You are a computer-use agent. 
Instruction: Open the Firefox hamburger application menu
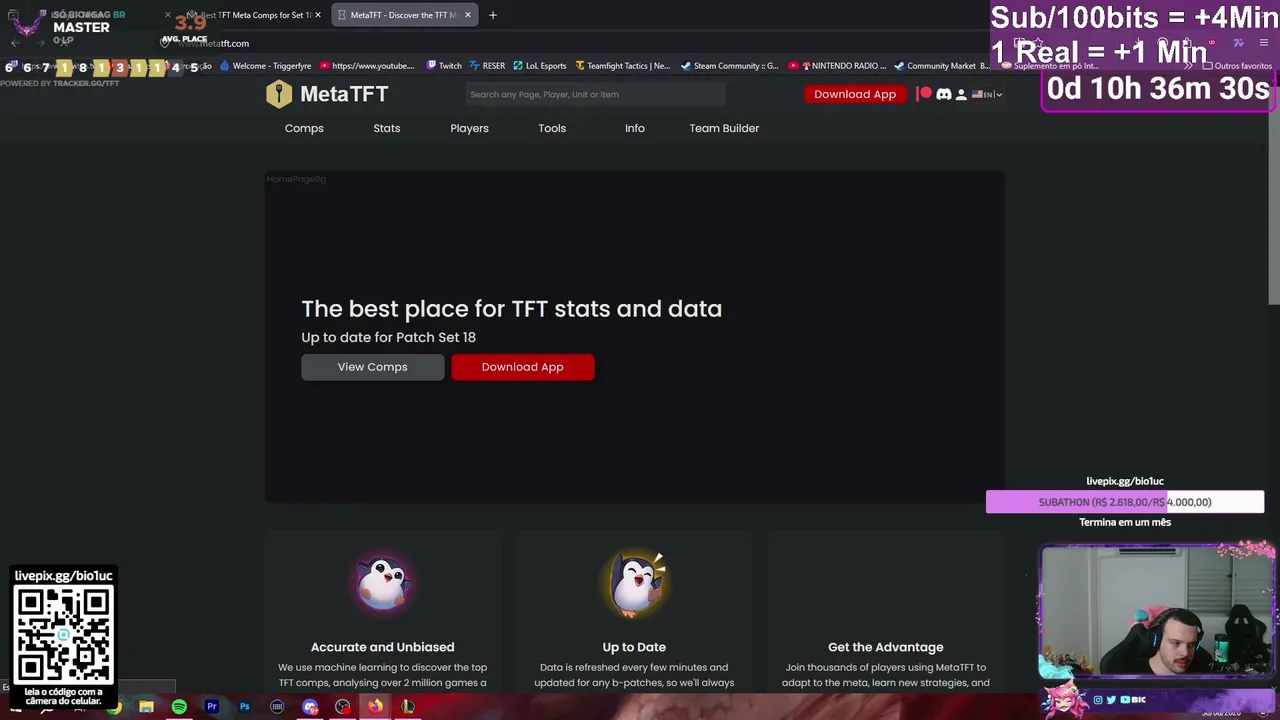click(x=1265, y=43)
